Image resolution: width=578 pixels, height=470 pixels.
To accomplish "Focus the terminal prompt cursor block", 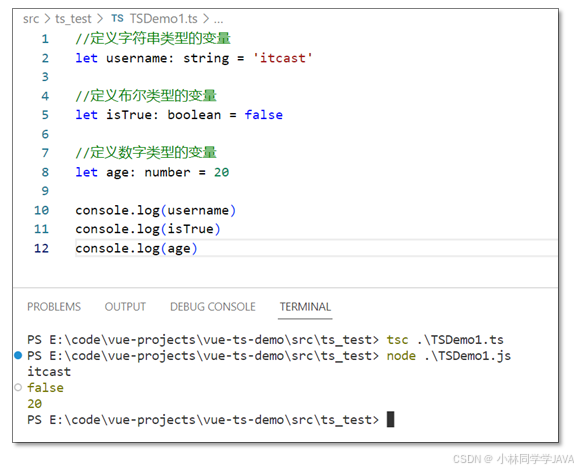I will pos(390,419).
